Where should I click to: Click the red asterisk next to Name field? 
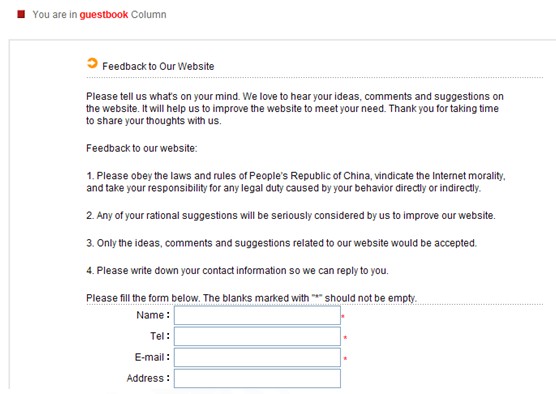click(343, 316)
